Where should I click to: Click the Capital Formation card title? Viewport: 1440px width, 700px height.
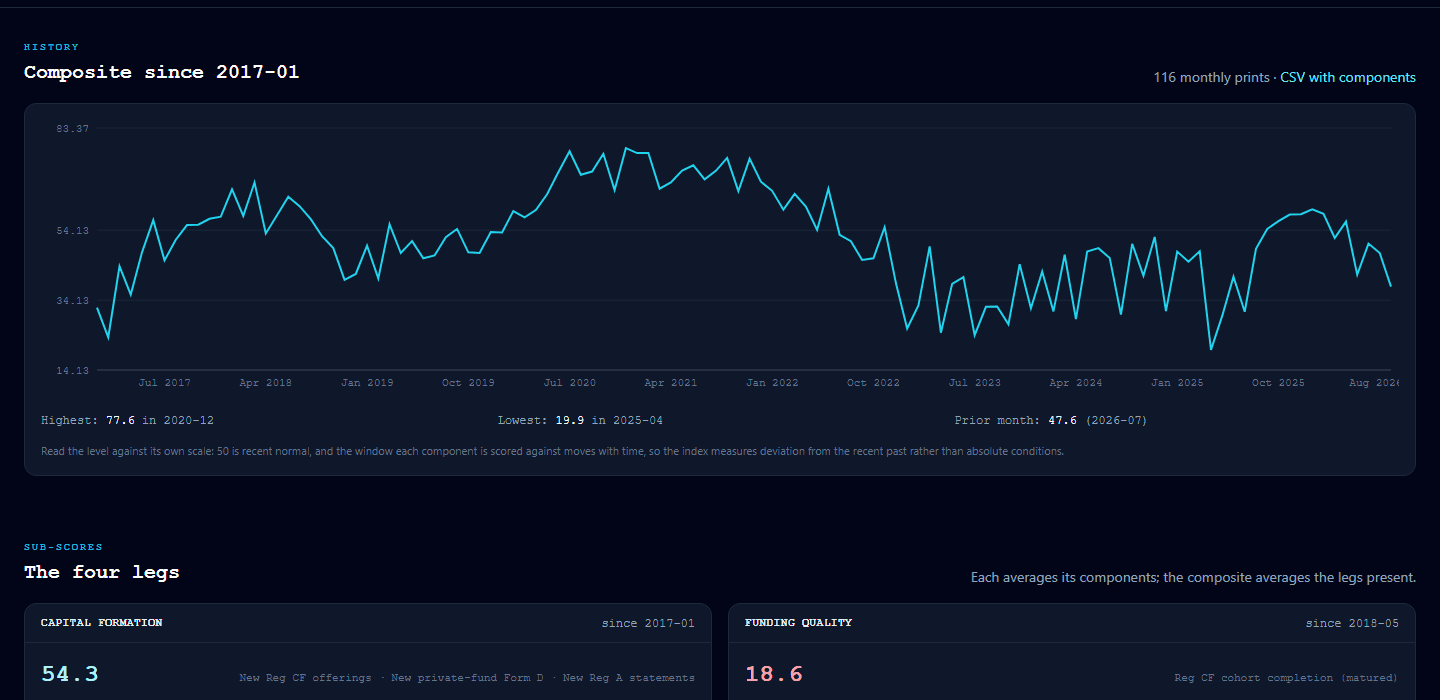[101, 623]
